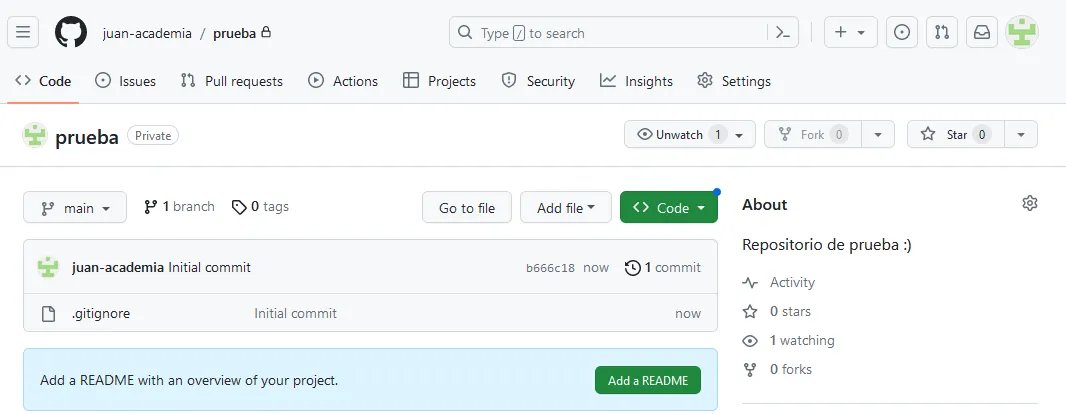Open the notifications inbox icon
Image resolution: width=1066 pixels, height=414 pixels.
982,32
